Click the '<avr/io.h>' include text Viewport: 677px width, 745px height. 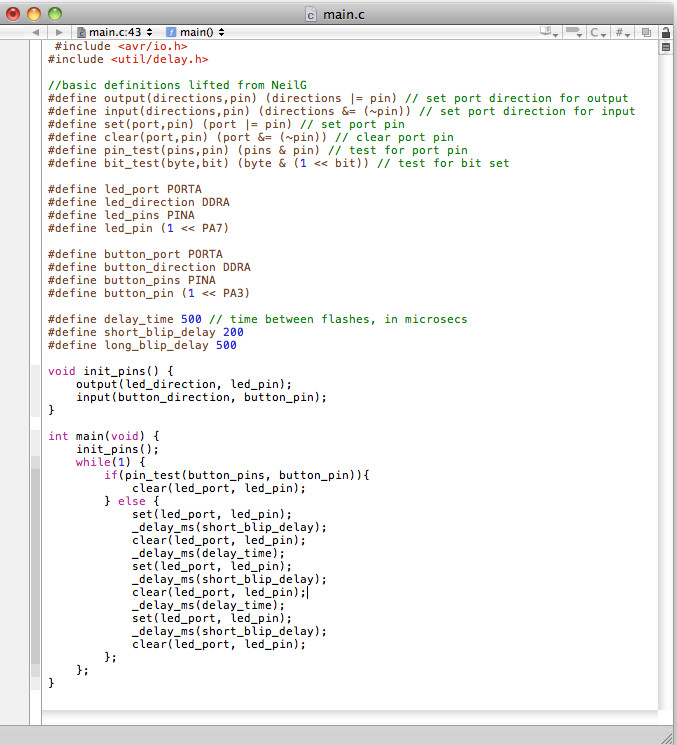pyautogui.click(x=153, y=46)
